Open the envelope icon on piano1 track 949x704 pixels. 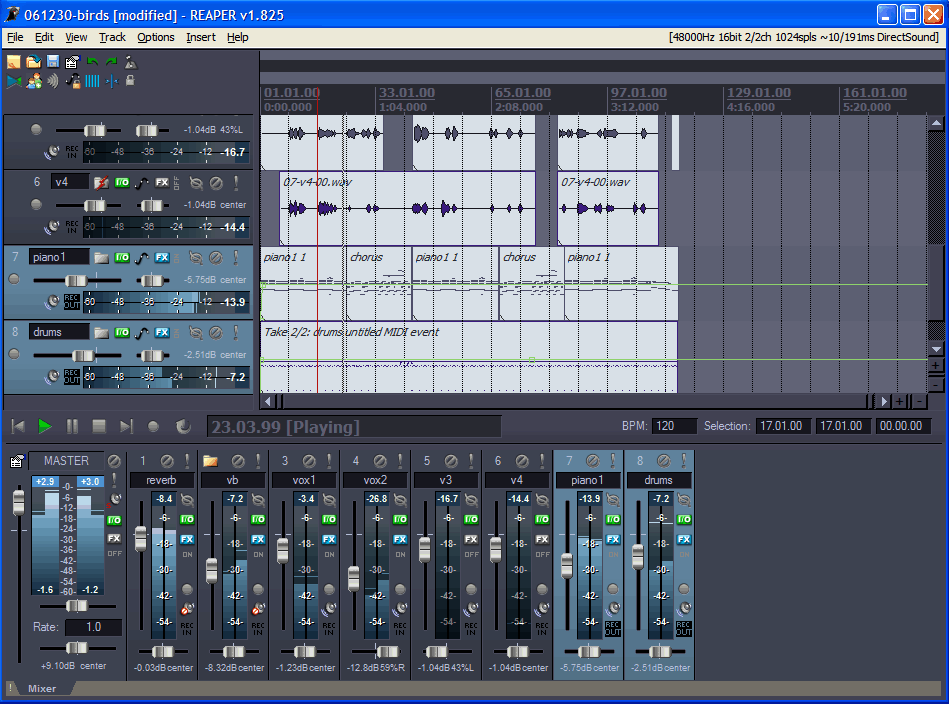[x=142, y=257]
